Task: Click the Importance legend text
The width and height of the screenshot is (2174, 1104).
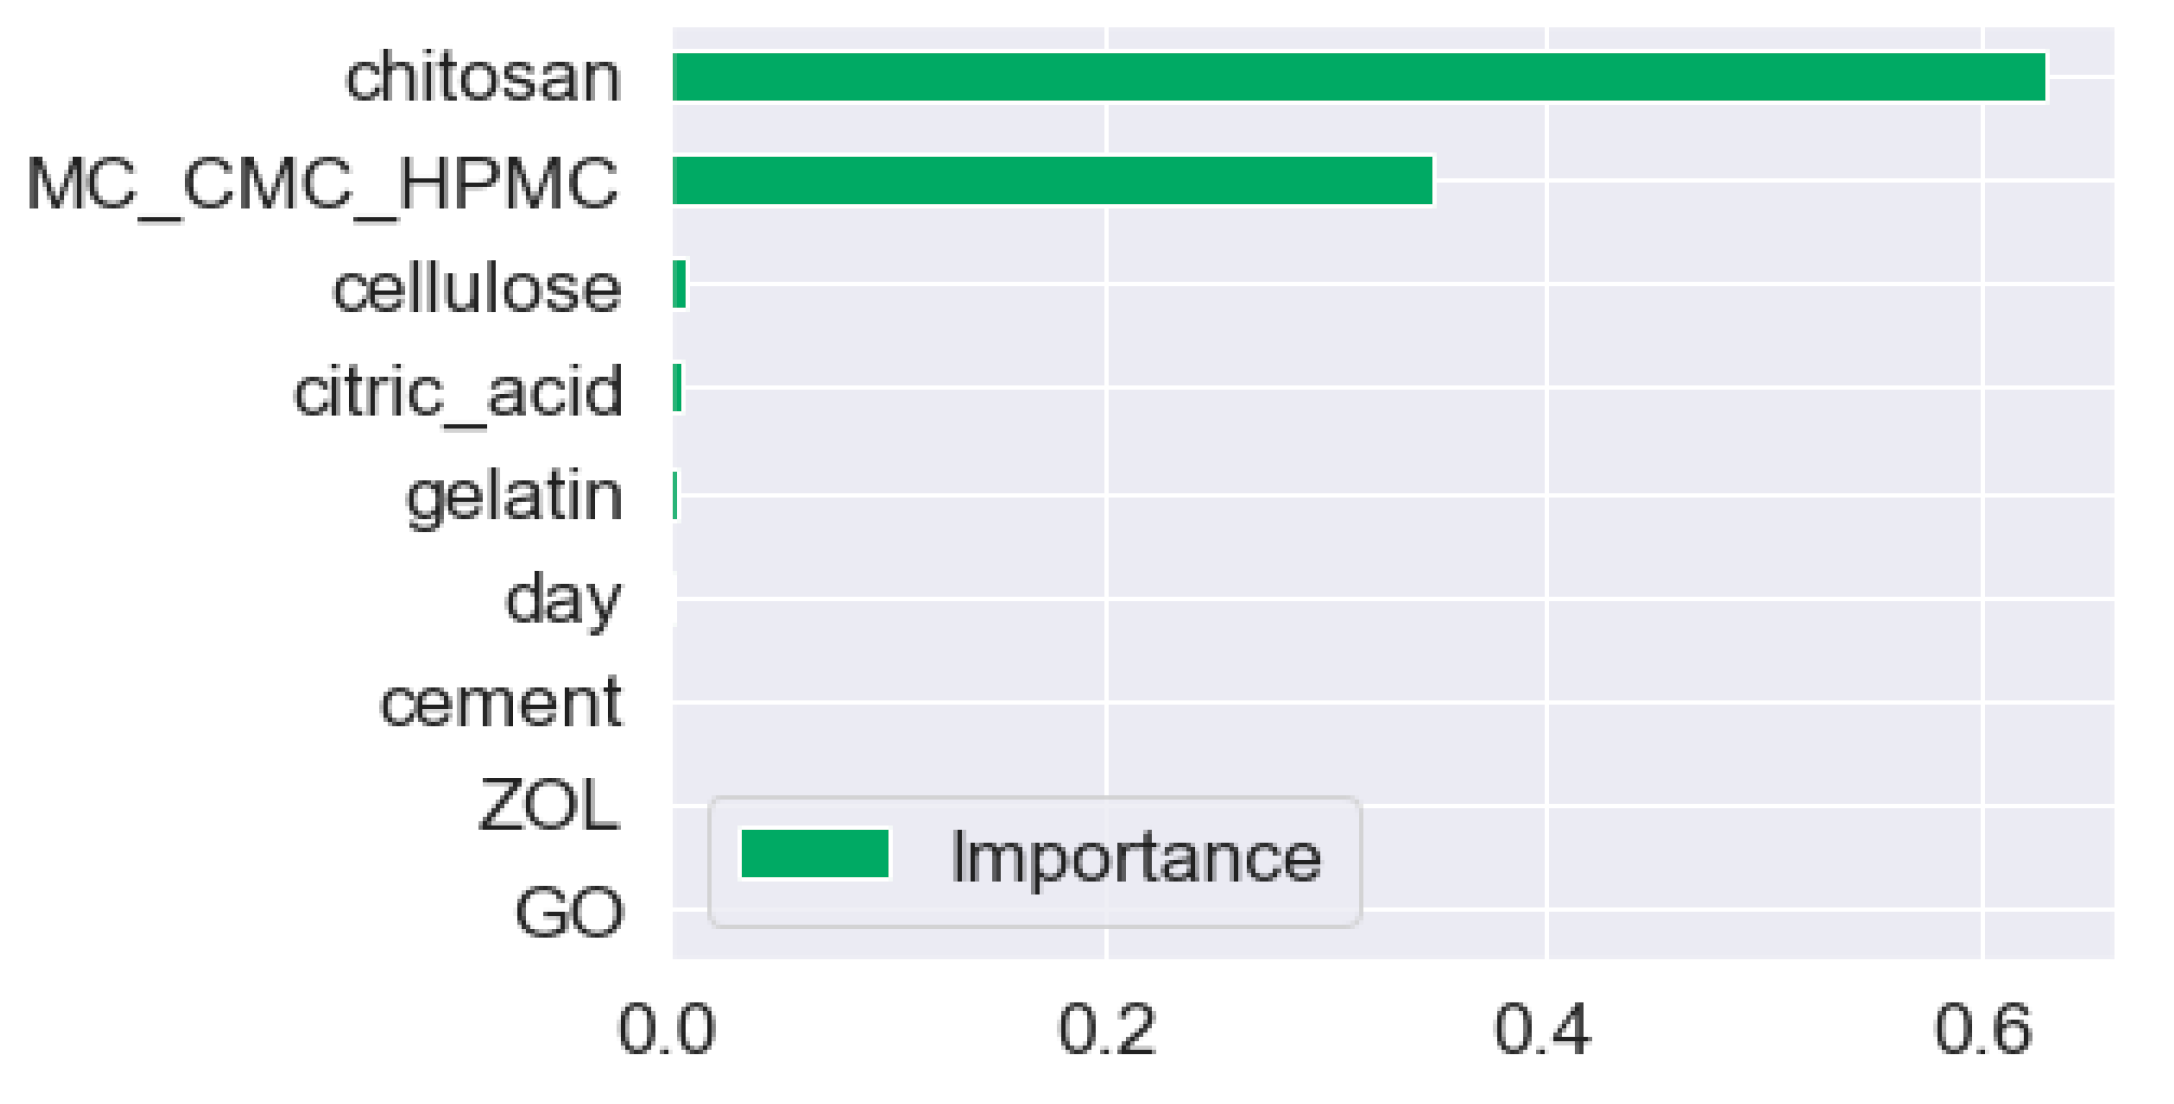Action: click(x=1135, y=858)
